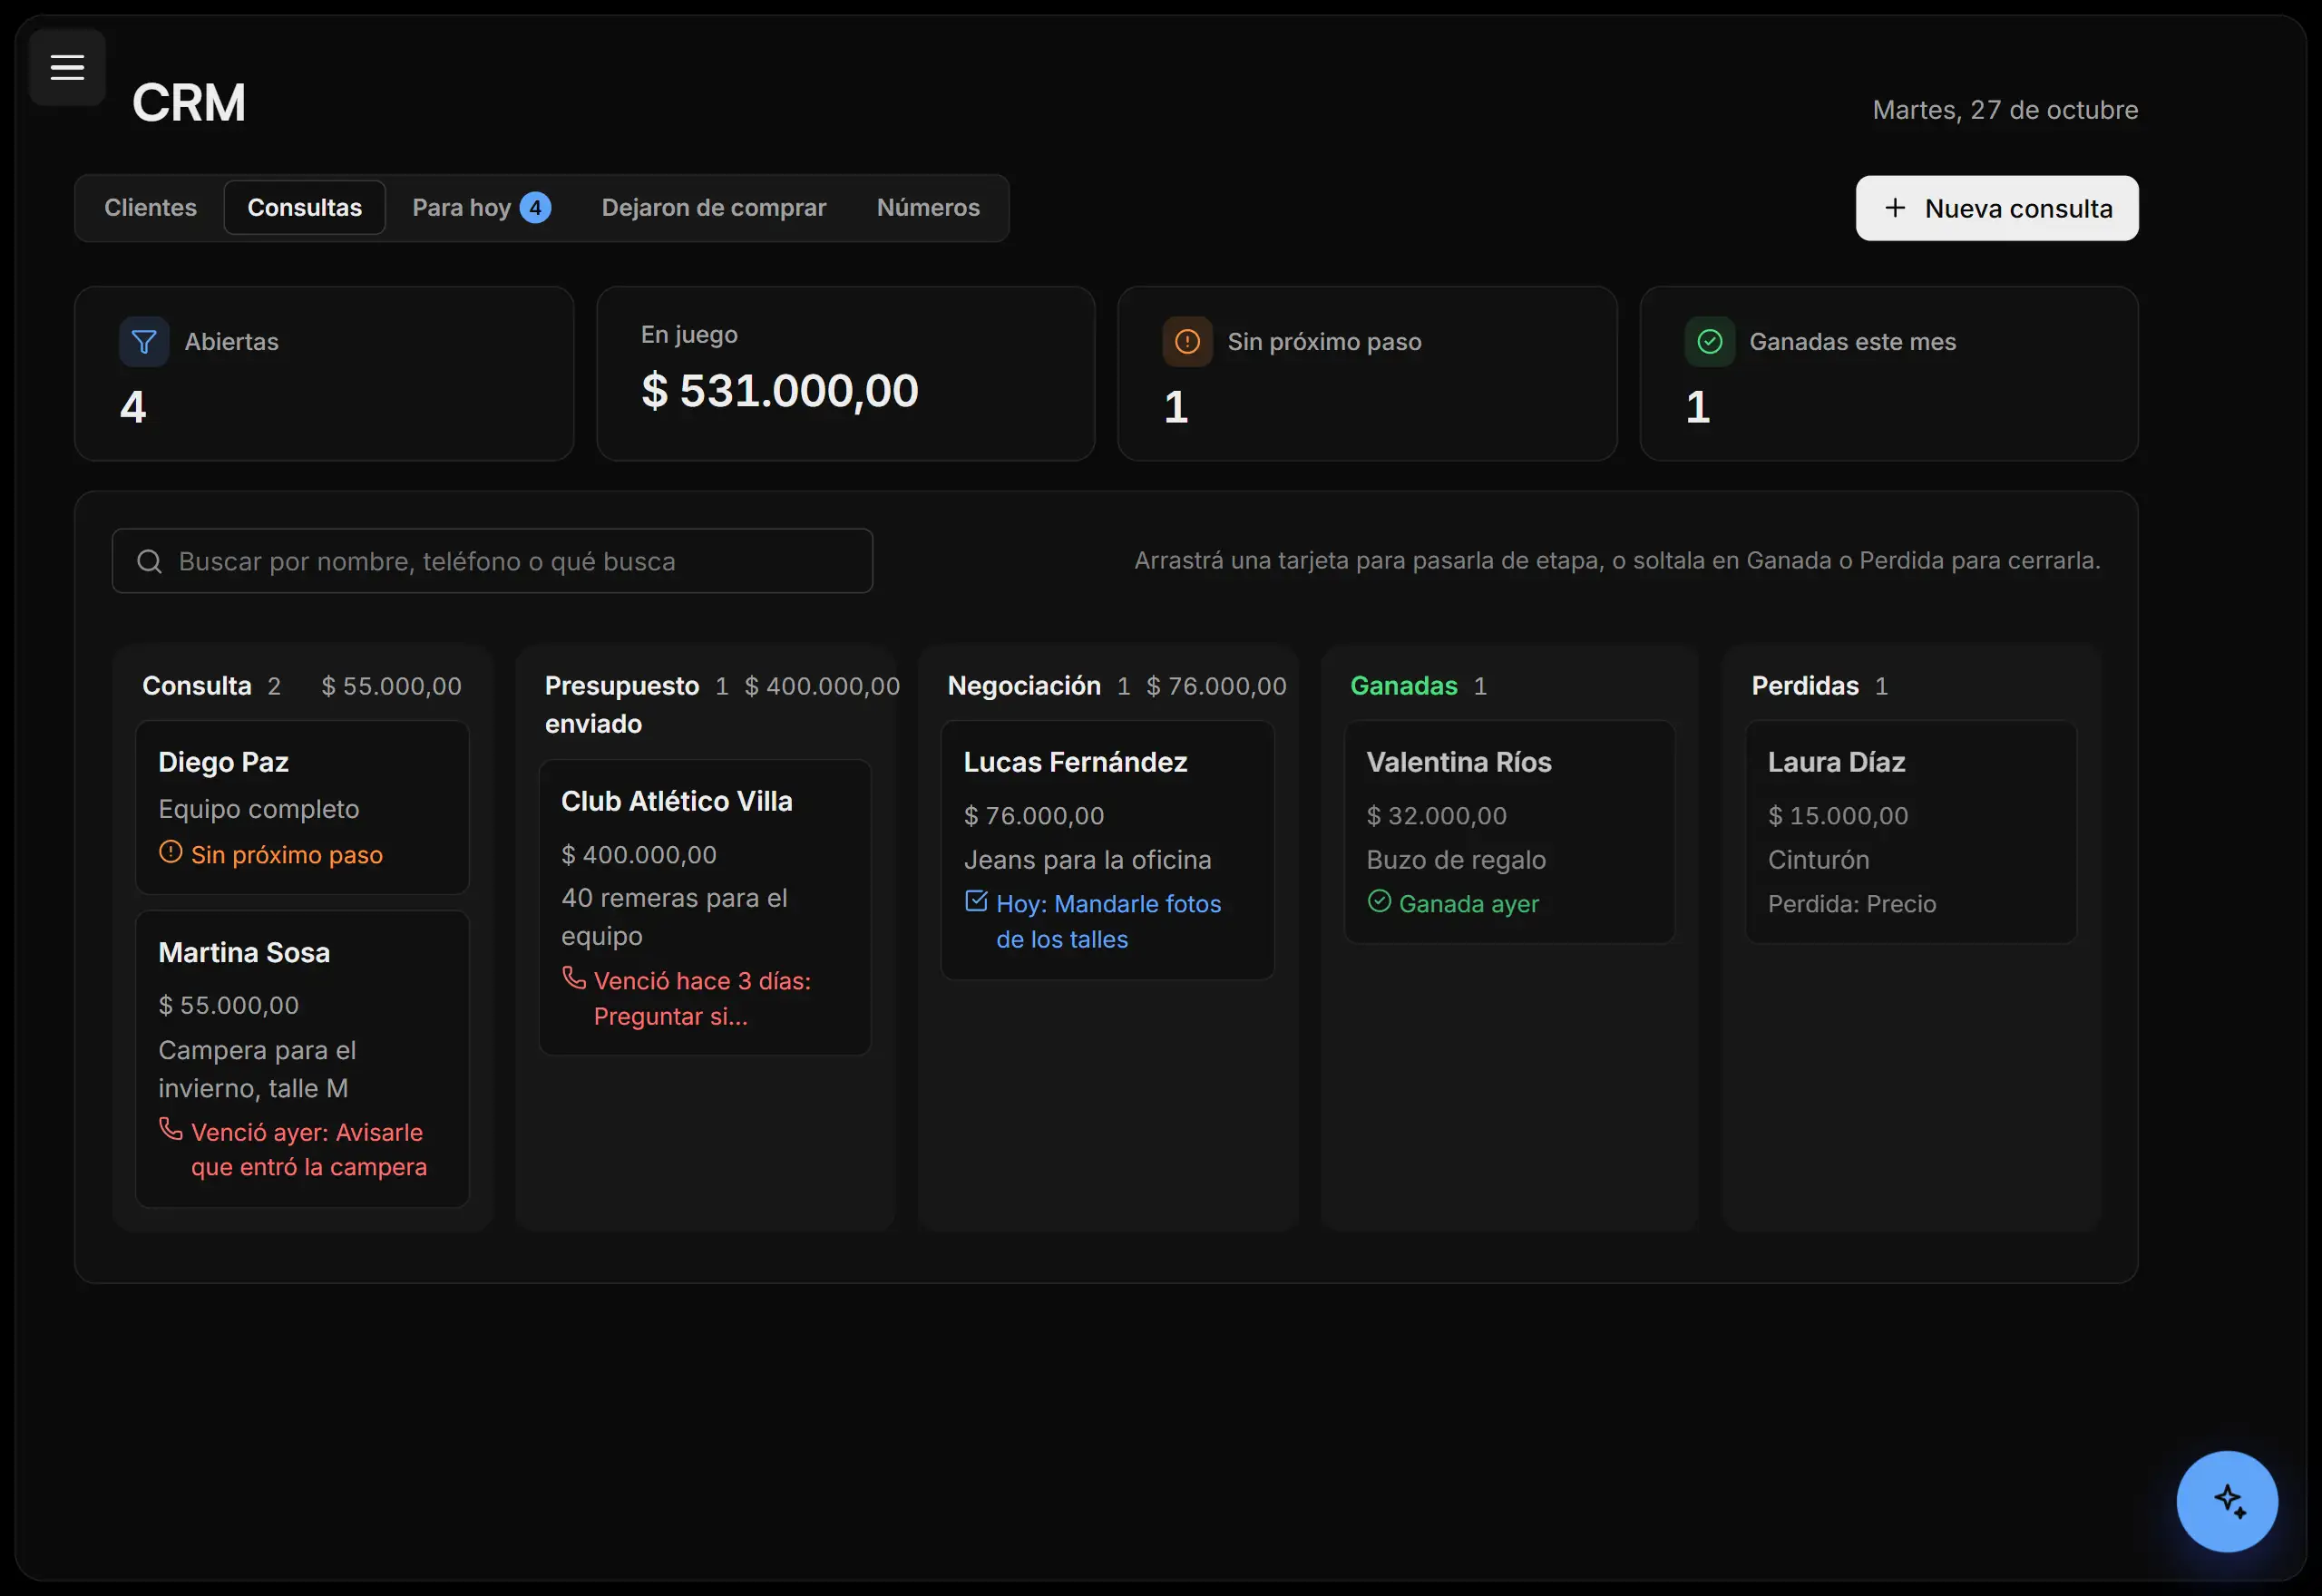Image resolution: width=2322 pixels, height=1596 pixels.
Task: Click the Negociación column header
Action: [1024, 686]
